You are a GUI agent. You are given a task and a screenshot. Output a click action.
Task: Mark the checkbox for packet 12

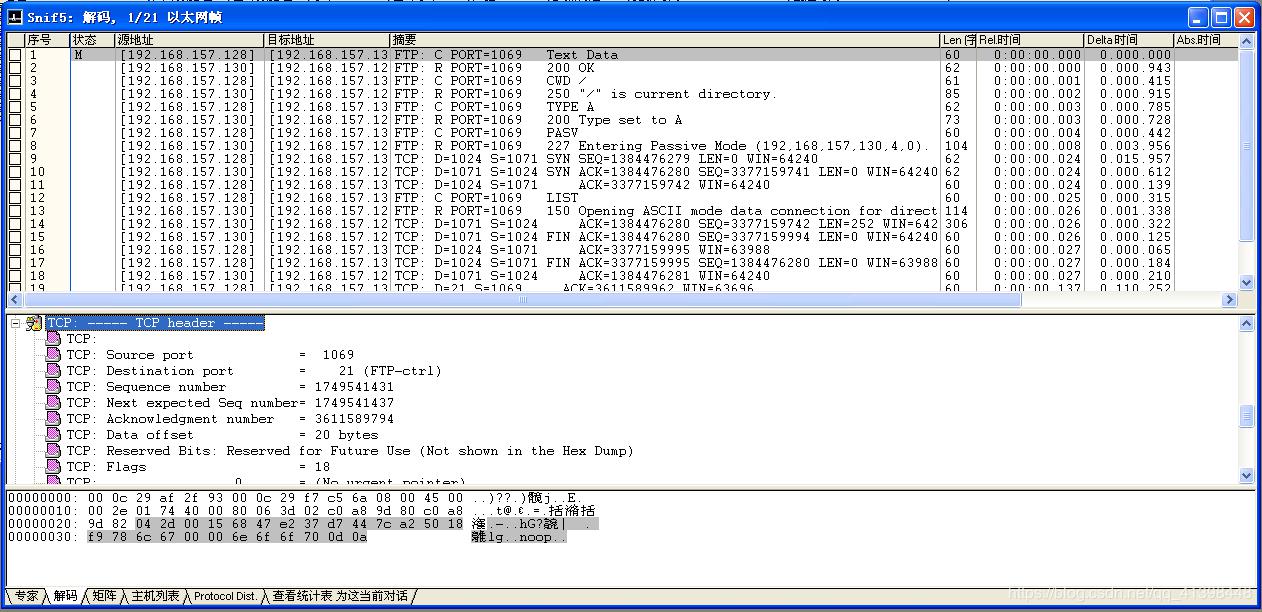coord(15,198)
